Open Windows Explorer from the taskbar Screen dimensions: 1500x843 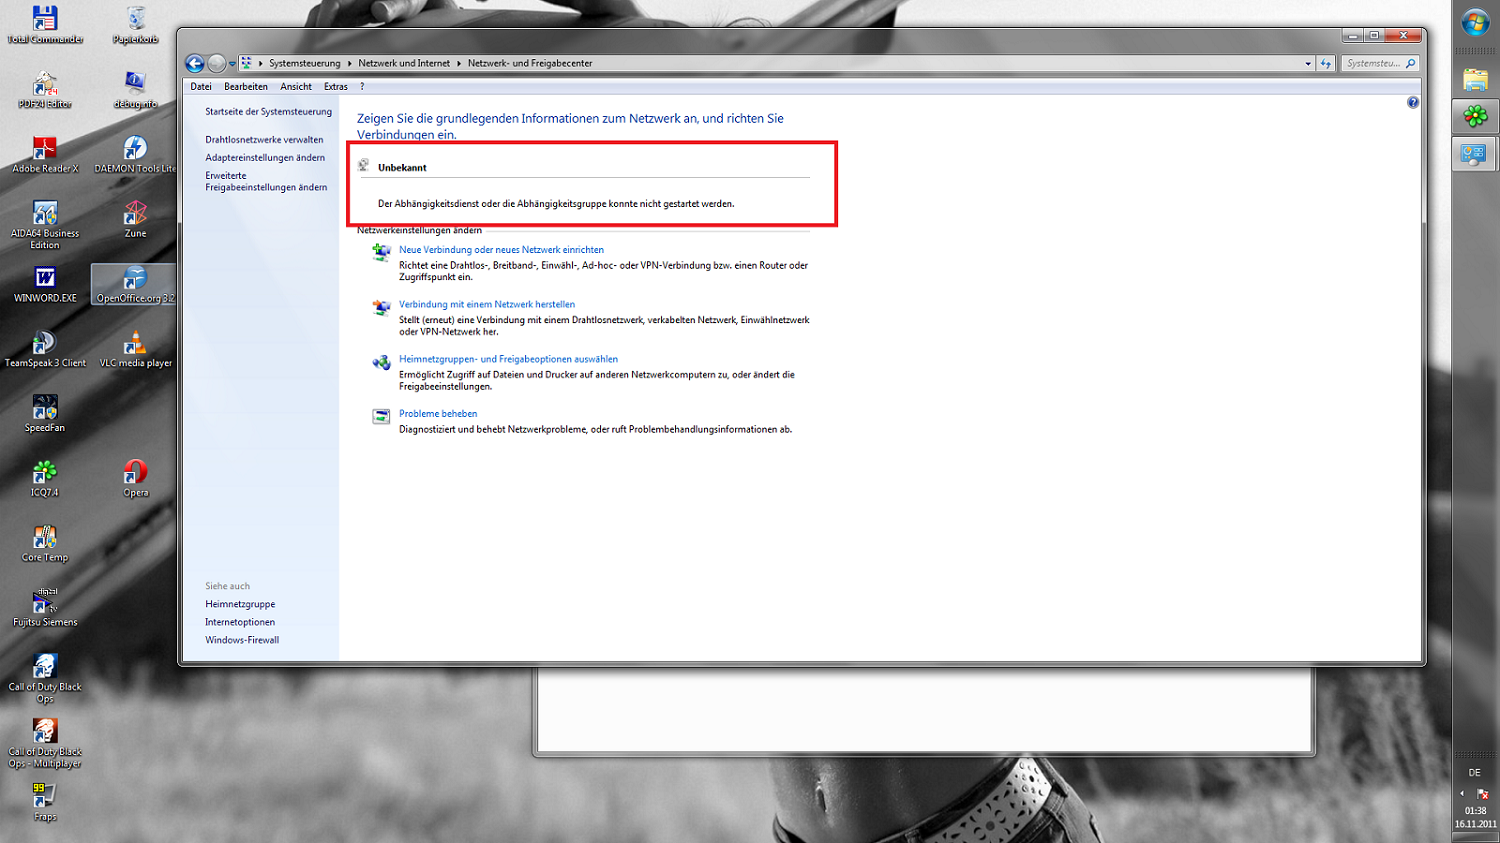(1475, 78)
